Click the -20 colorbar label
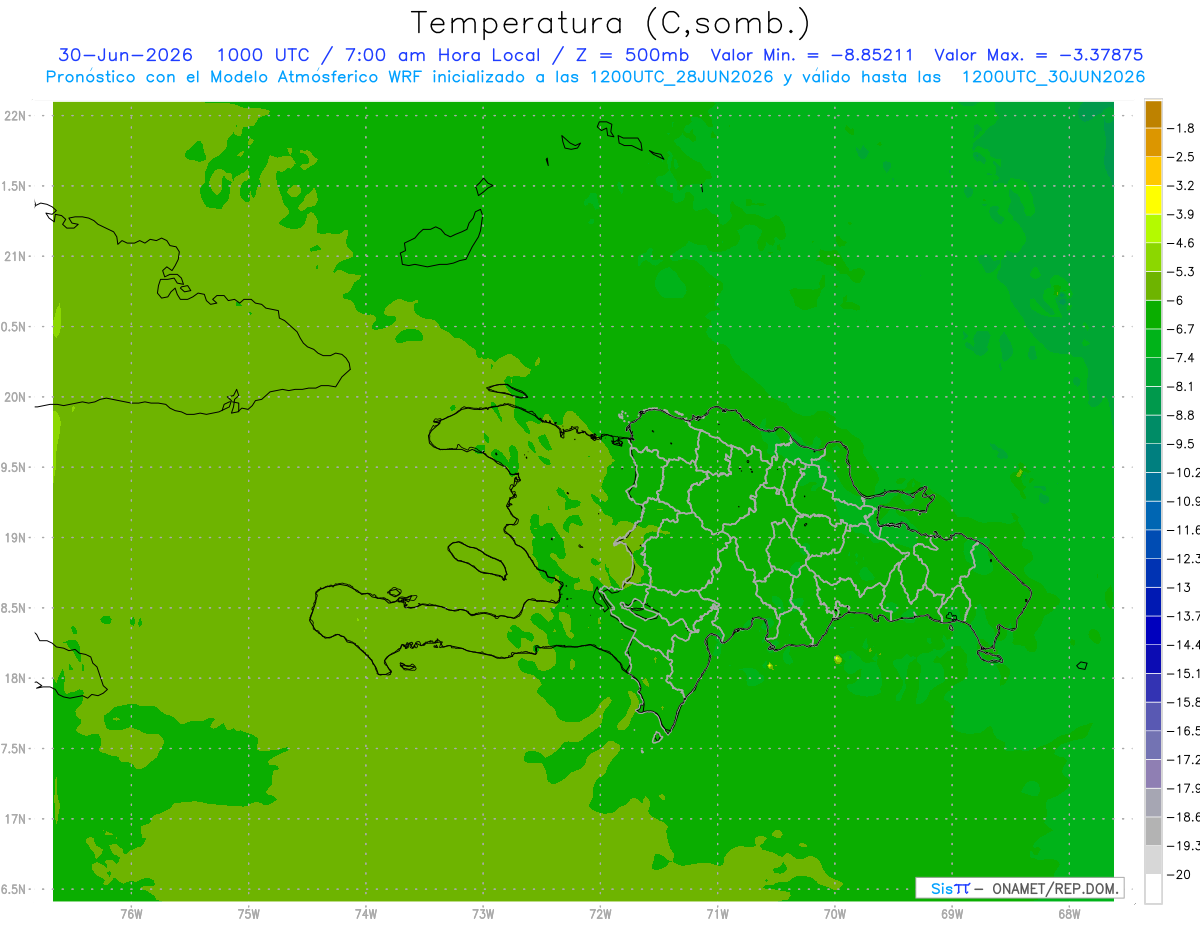This screenshot has width=1200, height=927. 1179,874
